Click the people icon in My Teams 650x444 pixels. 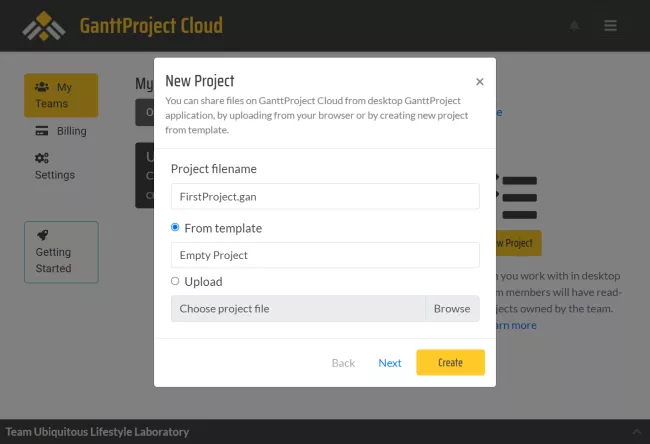click(42, 87)
